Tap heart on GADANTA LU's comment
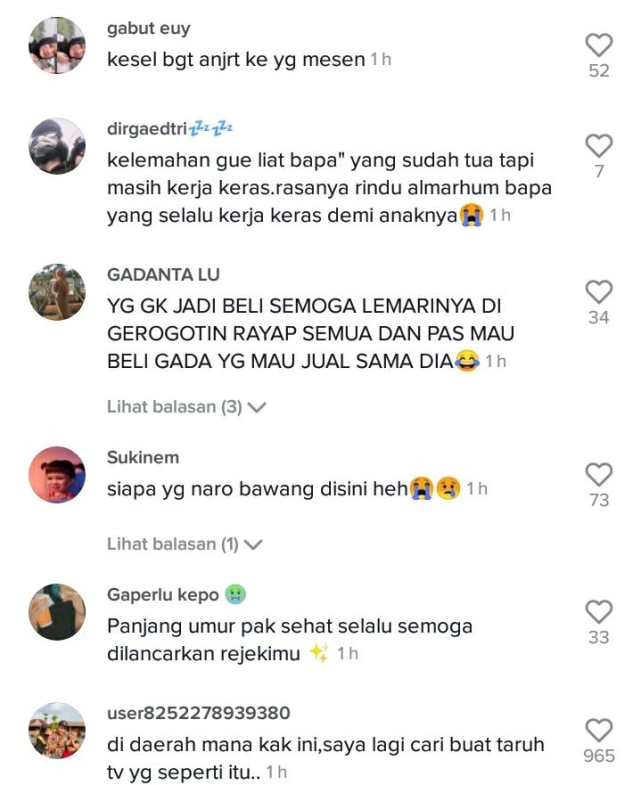 coord(598,291)
